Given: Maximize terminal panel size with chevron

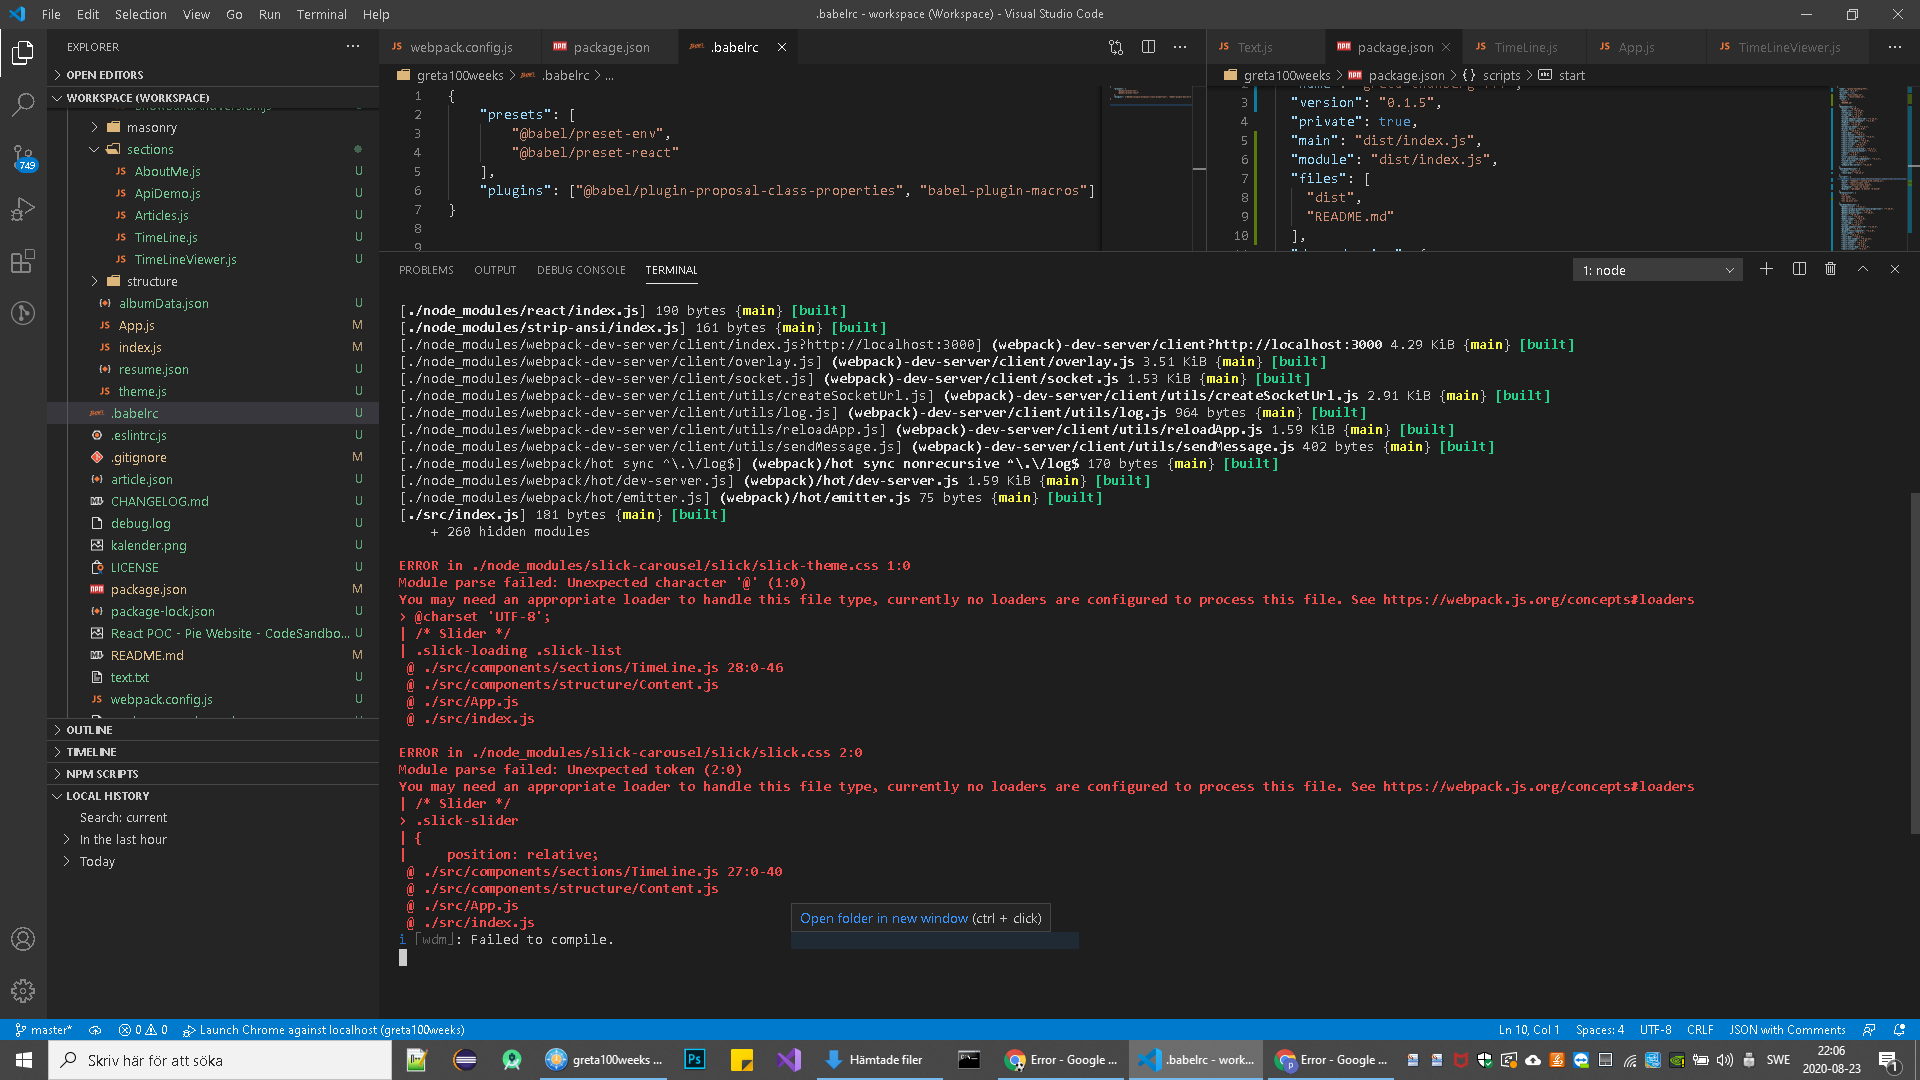Looking at the screenshot, I should pos(1862,269).
